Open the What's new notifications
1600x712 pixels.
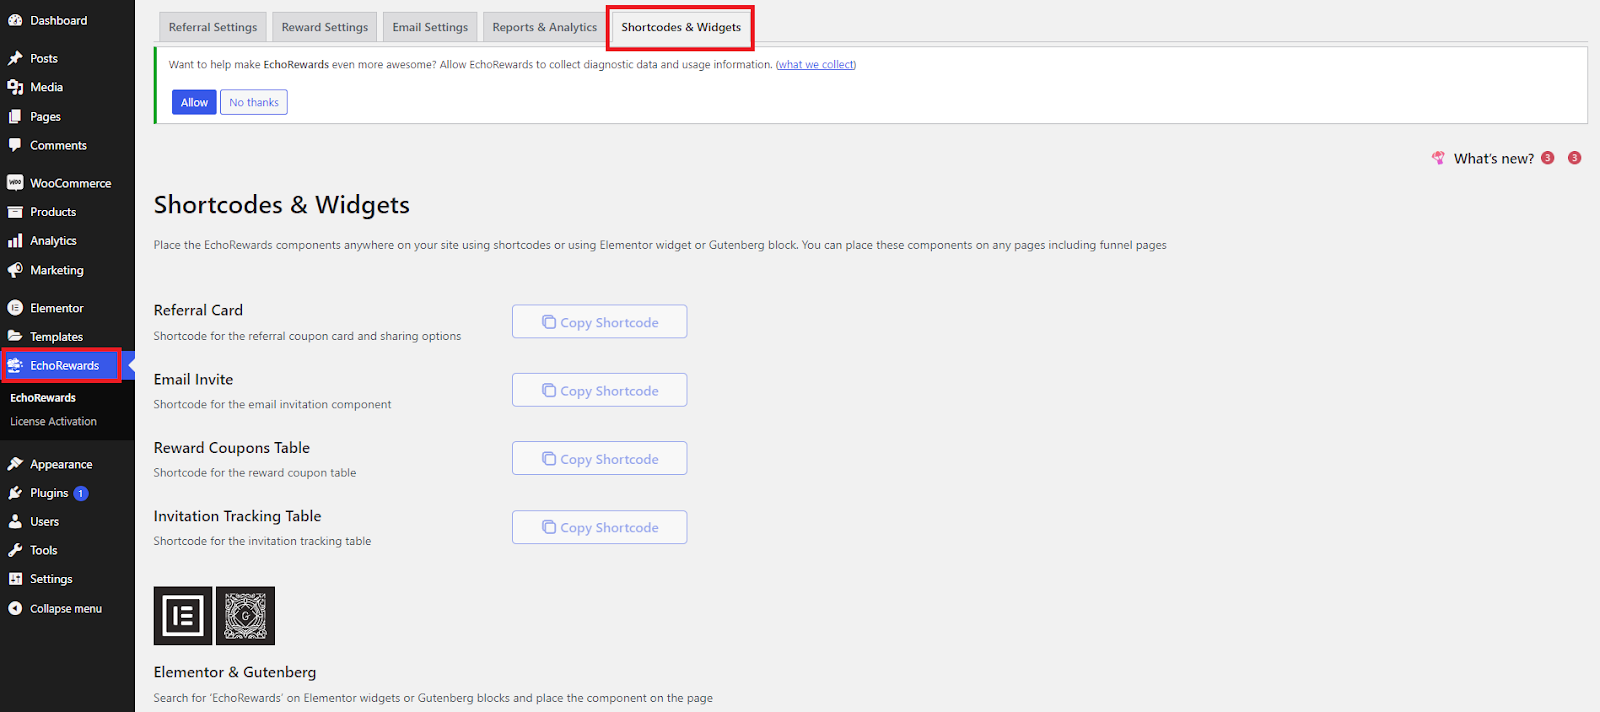point(1493,158)
